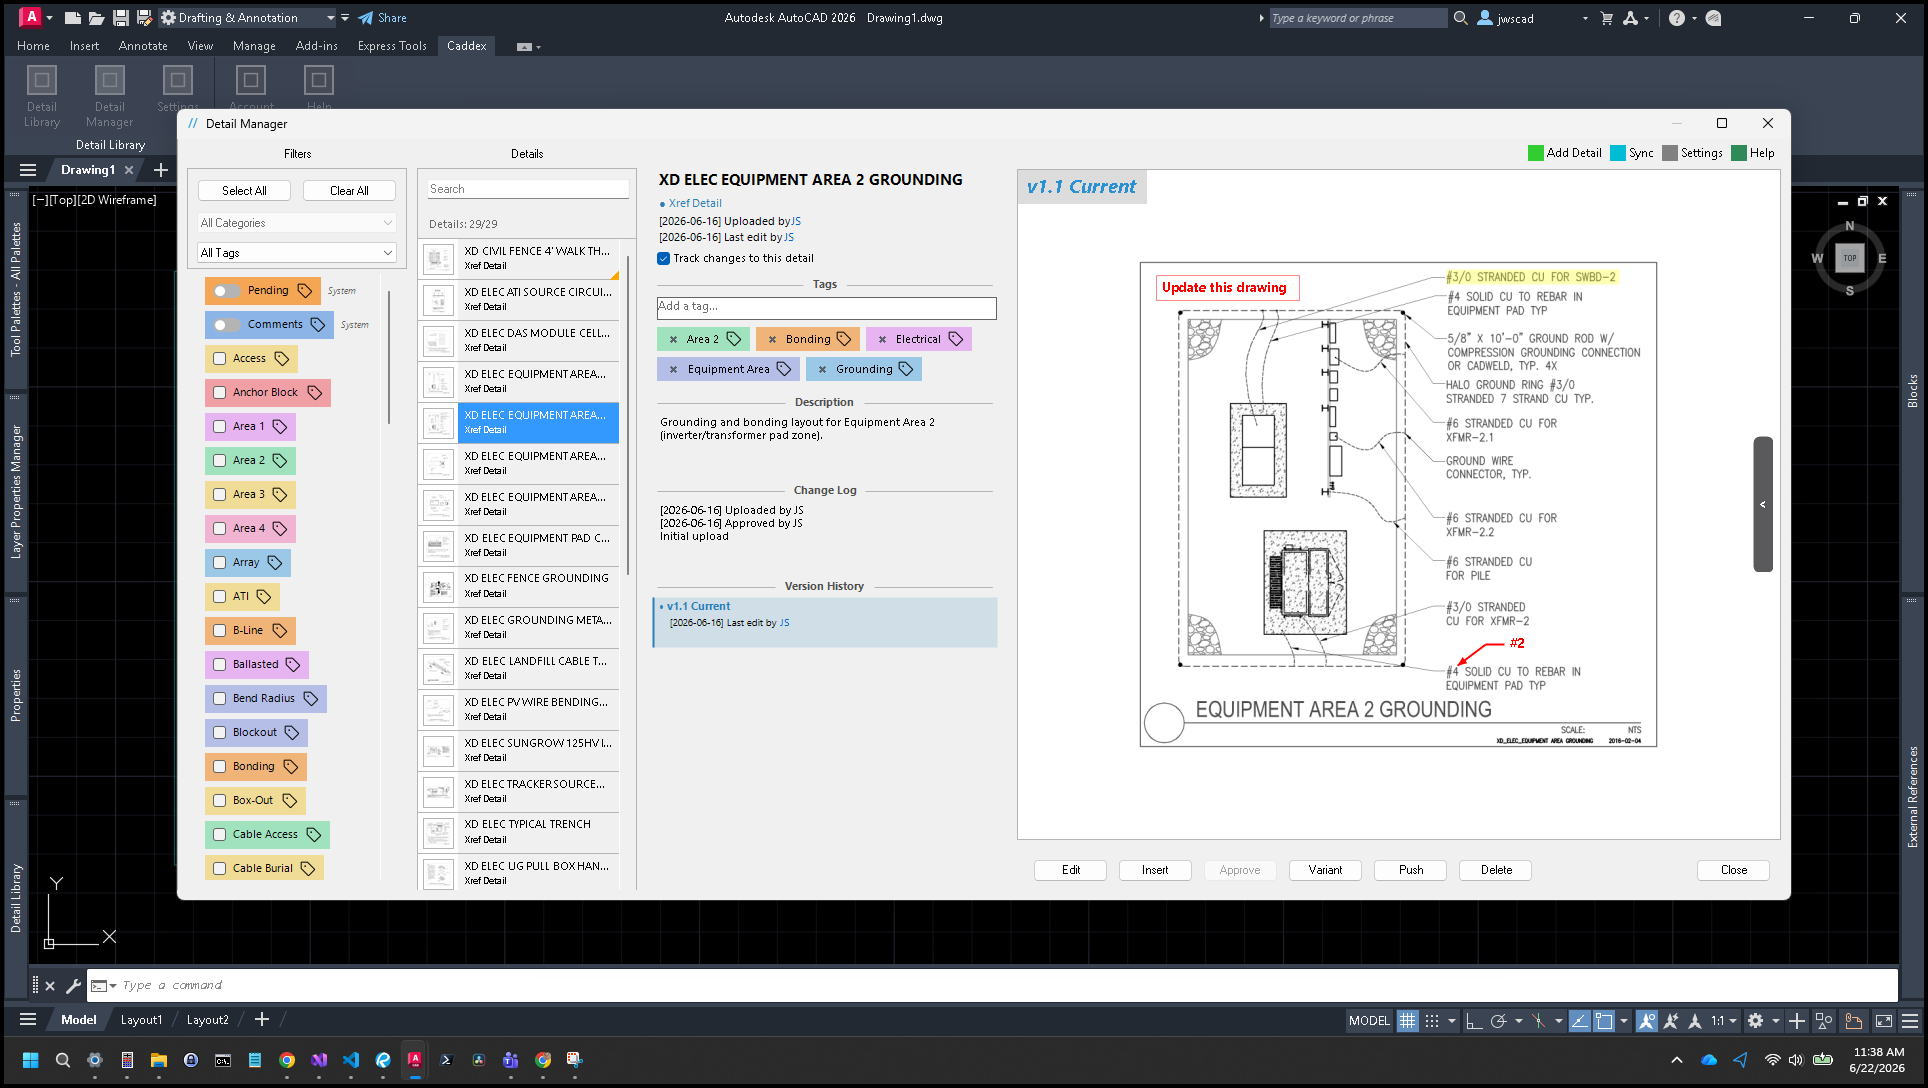Check the Access tag filter checkbox
This screenshot has height=1088, width=1928.
point(220,359)
